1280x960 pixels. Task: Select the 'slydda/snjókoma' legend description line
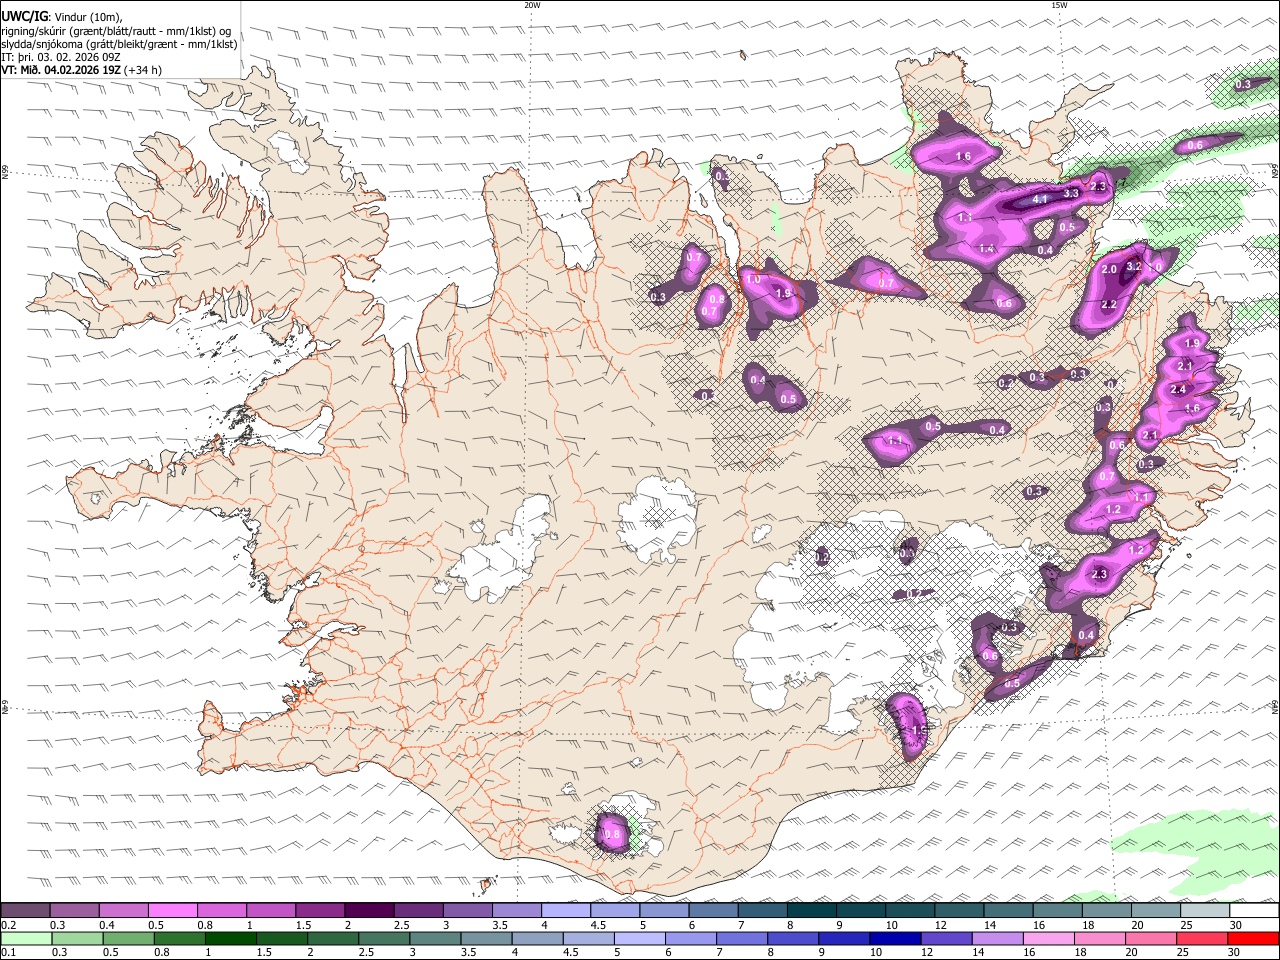click(x=120, y=44)
